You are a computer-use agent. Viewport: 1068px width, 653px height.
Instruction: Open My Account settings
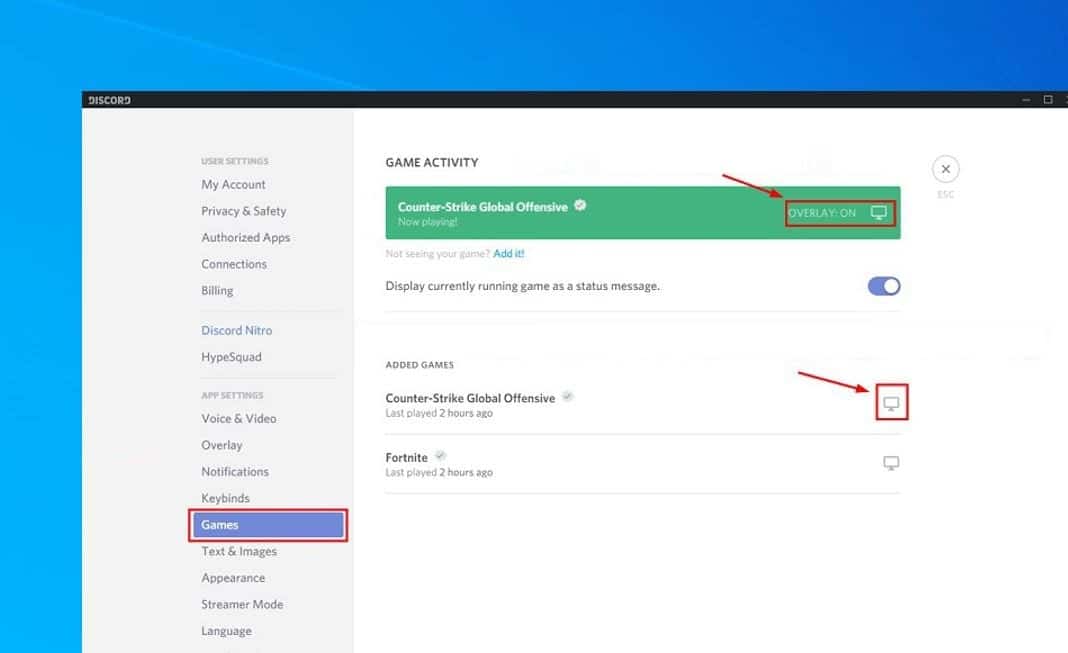tap(233, 185)
